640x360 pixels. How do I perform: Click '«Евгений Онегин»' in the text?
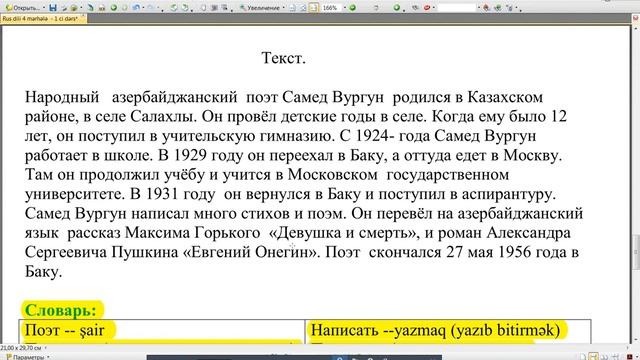pyautogui.click(x=252, y=252)
